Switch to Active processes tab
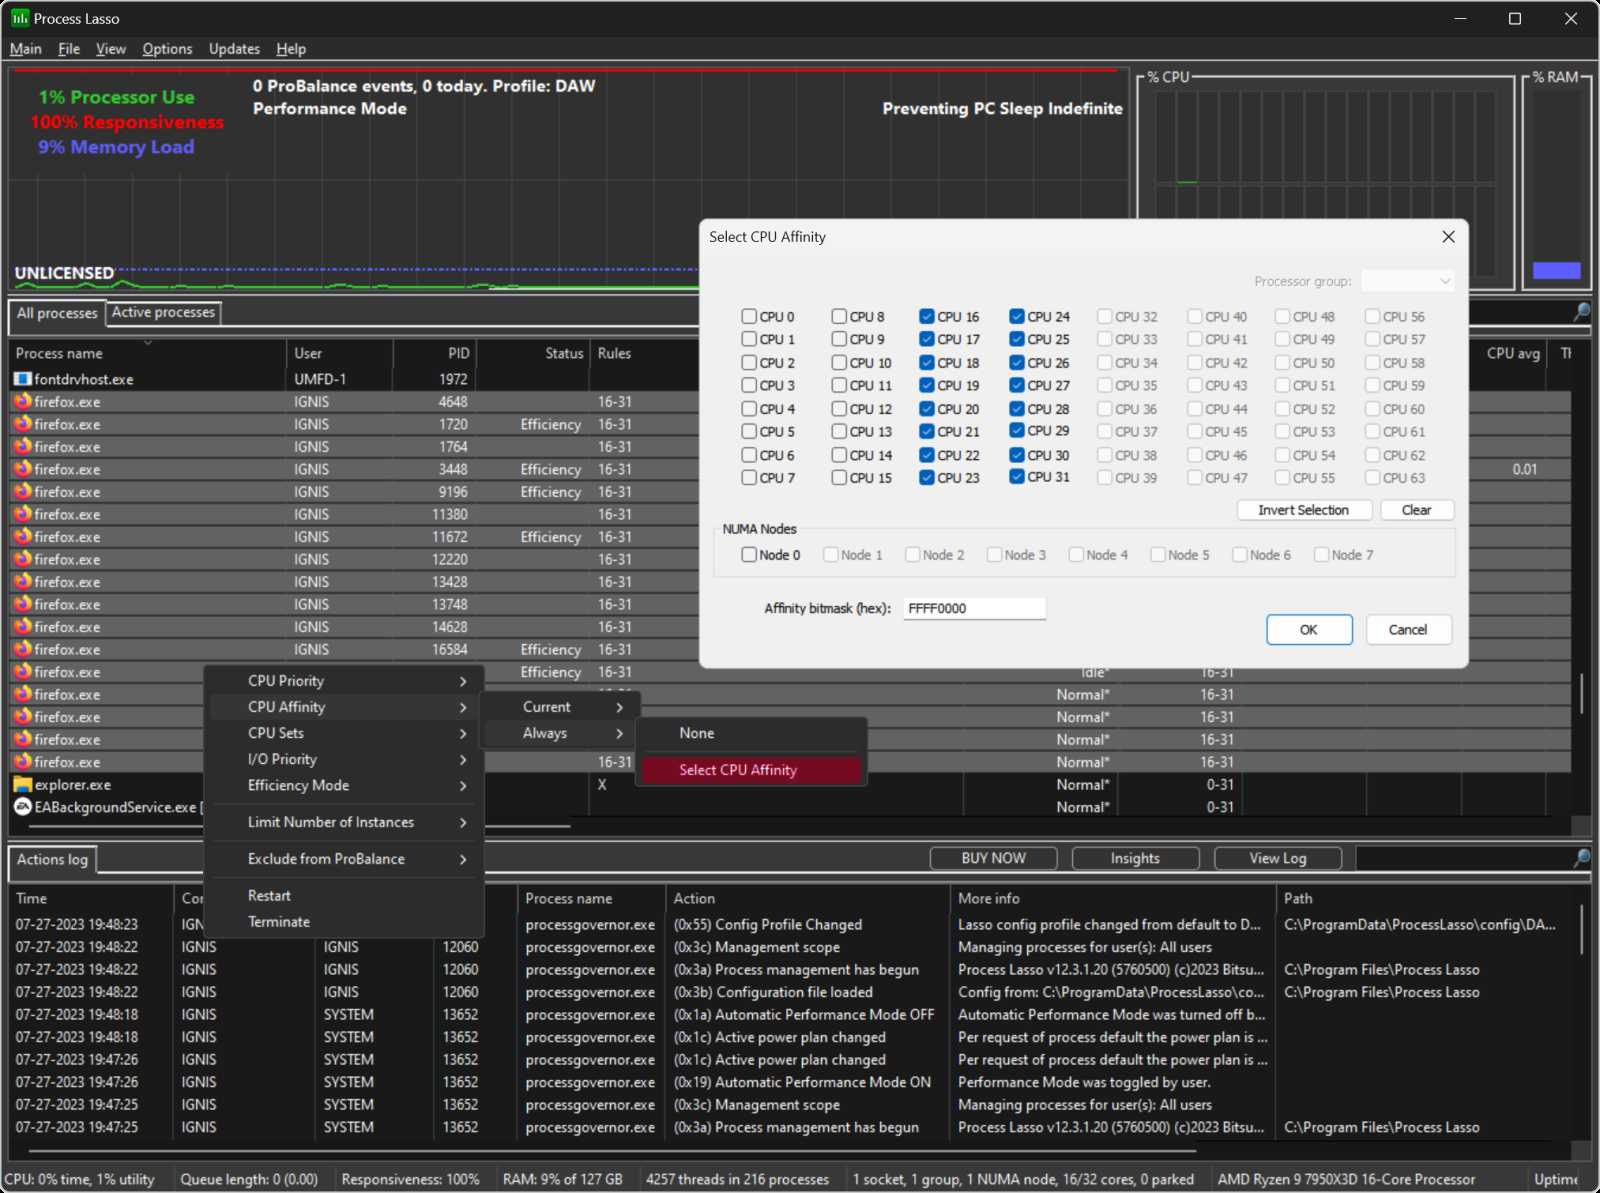 tap(163, 312)
